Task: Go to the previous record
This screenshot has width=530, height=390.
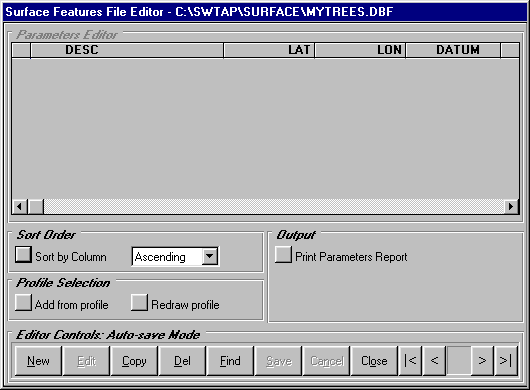Action: (434, 361)
